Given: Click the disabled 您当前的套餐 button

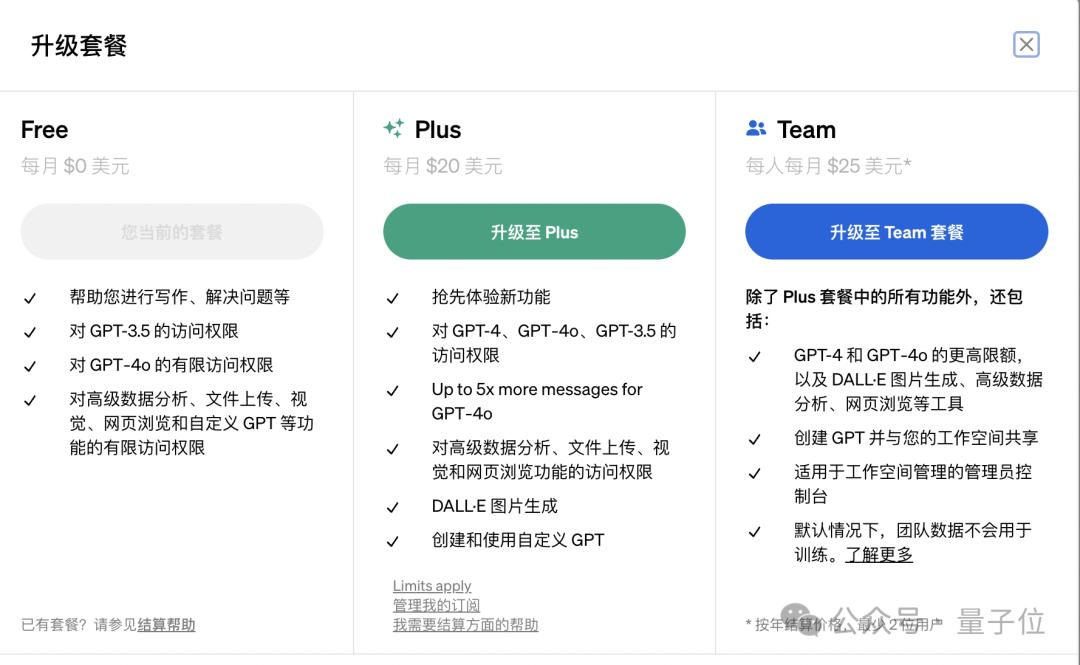Looking at the screenshot, I should point(172,232).
